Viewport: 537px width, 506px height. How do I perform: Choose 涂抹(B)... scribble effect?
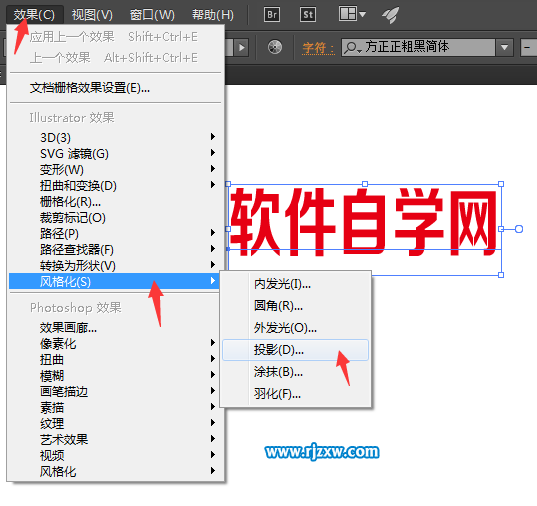click(296, 372)
